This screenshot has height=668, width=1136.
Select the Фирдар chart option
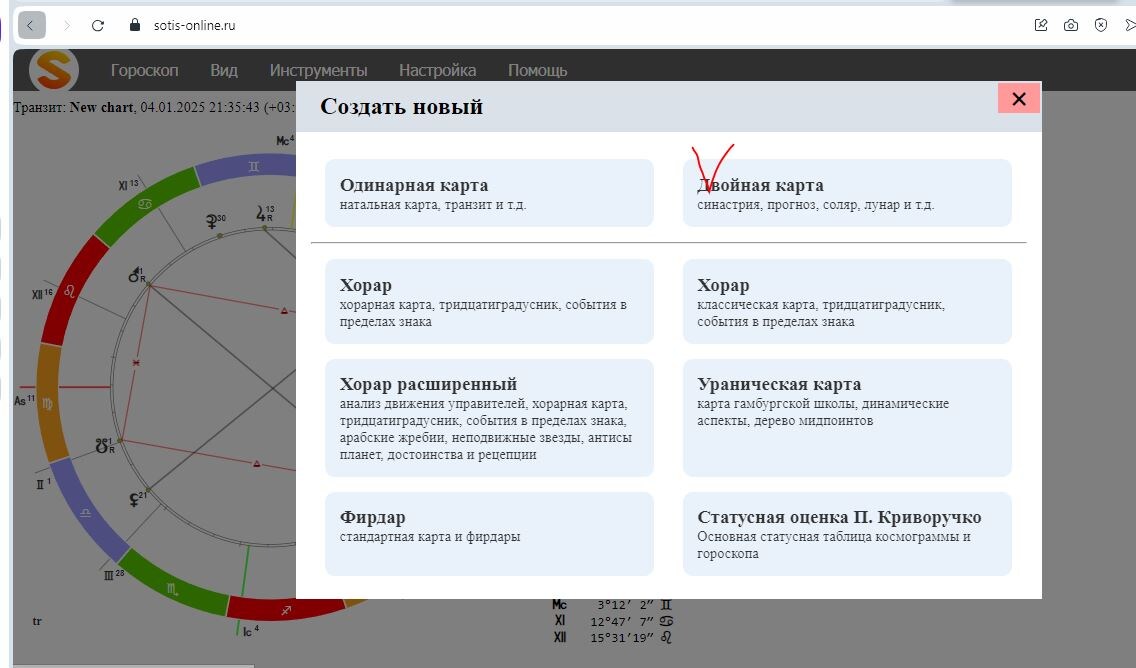point(489,533)
